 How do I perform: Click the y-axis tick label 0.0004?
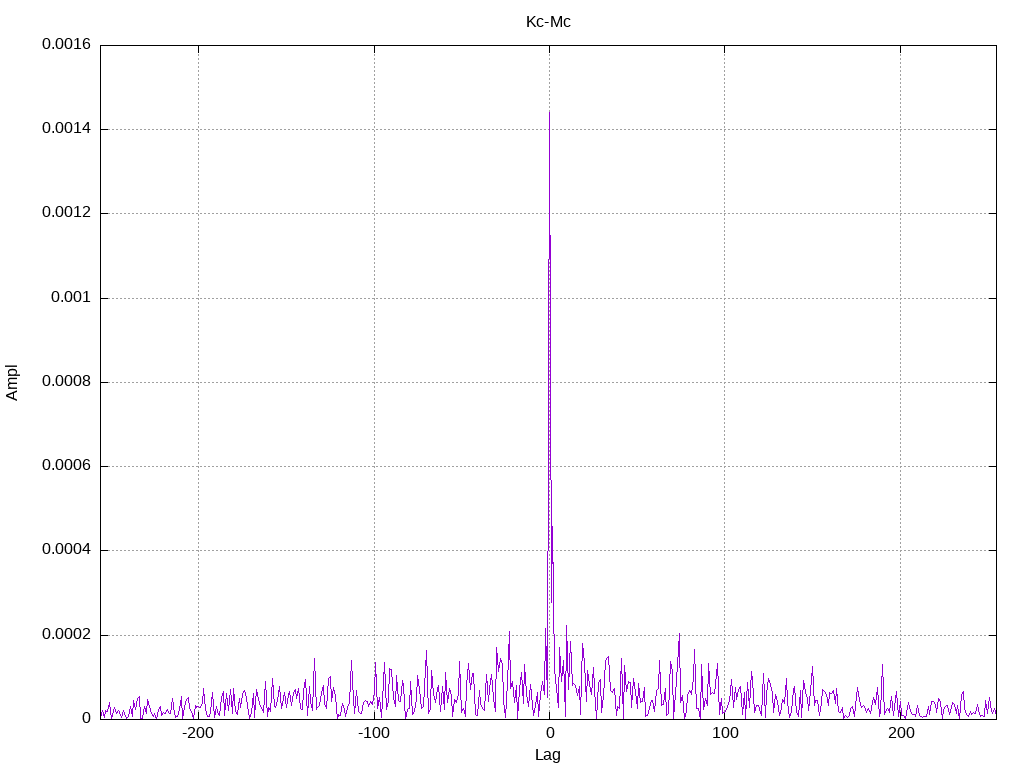pos(66,549)
